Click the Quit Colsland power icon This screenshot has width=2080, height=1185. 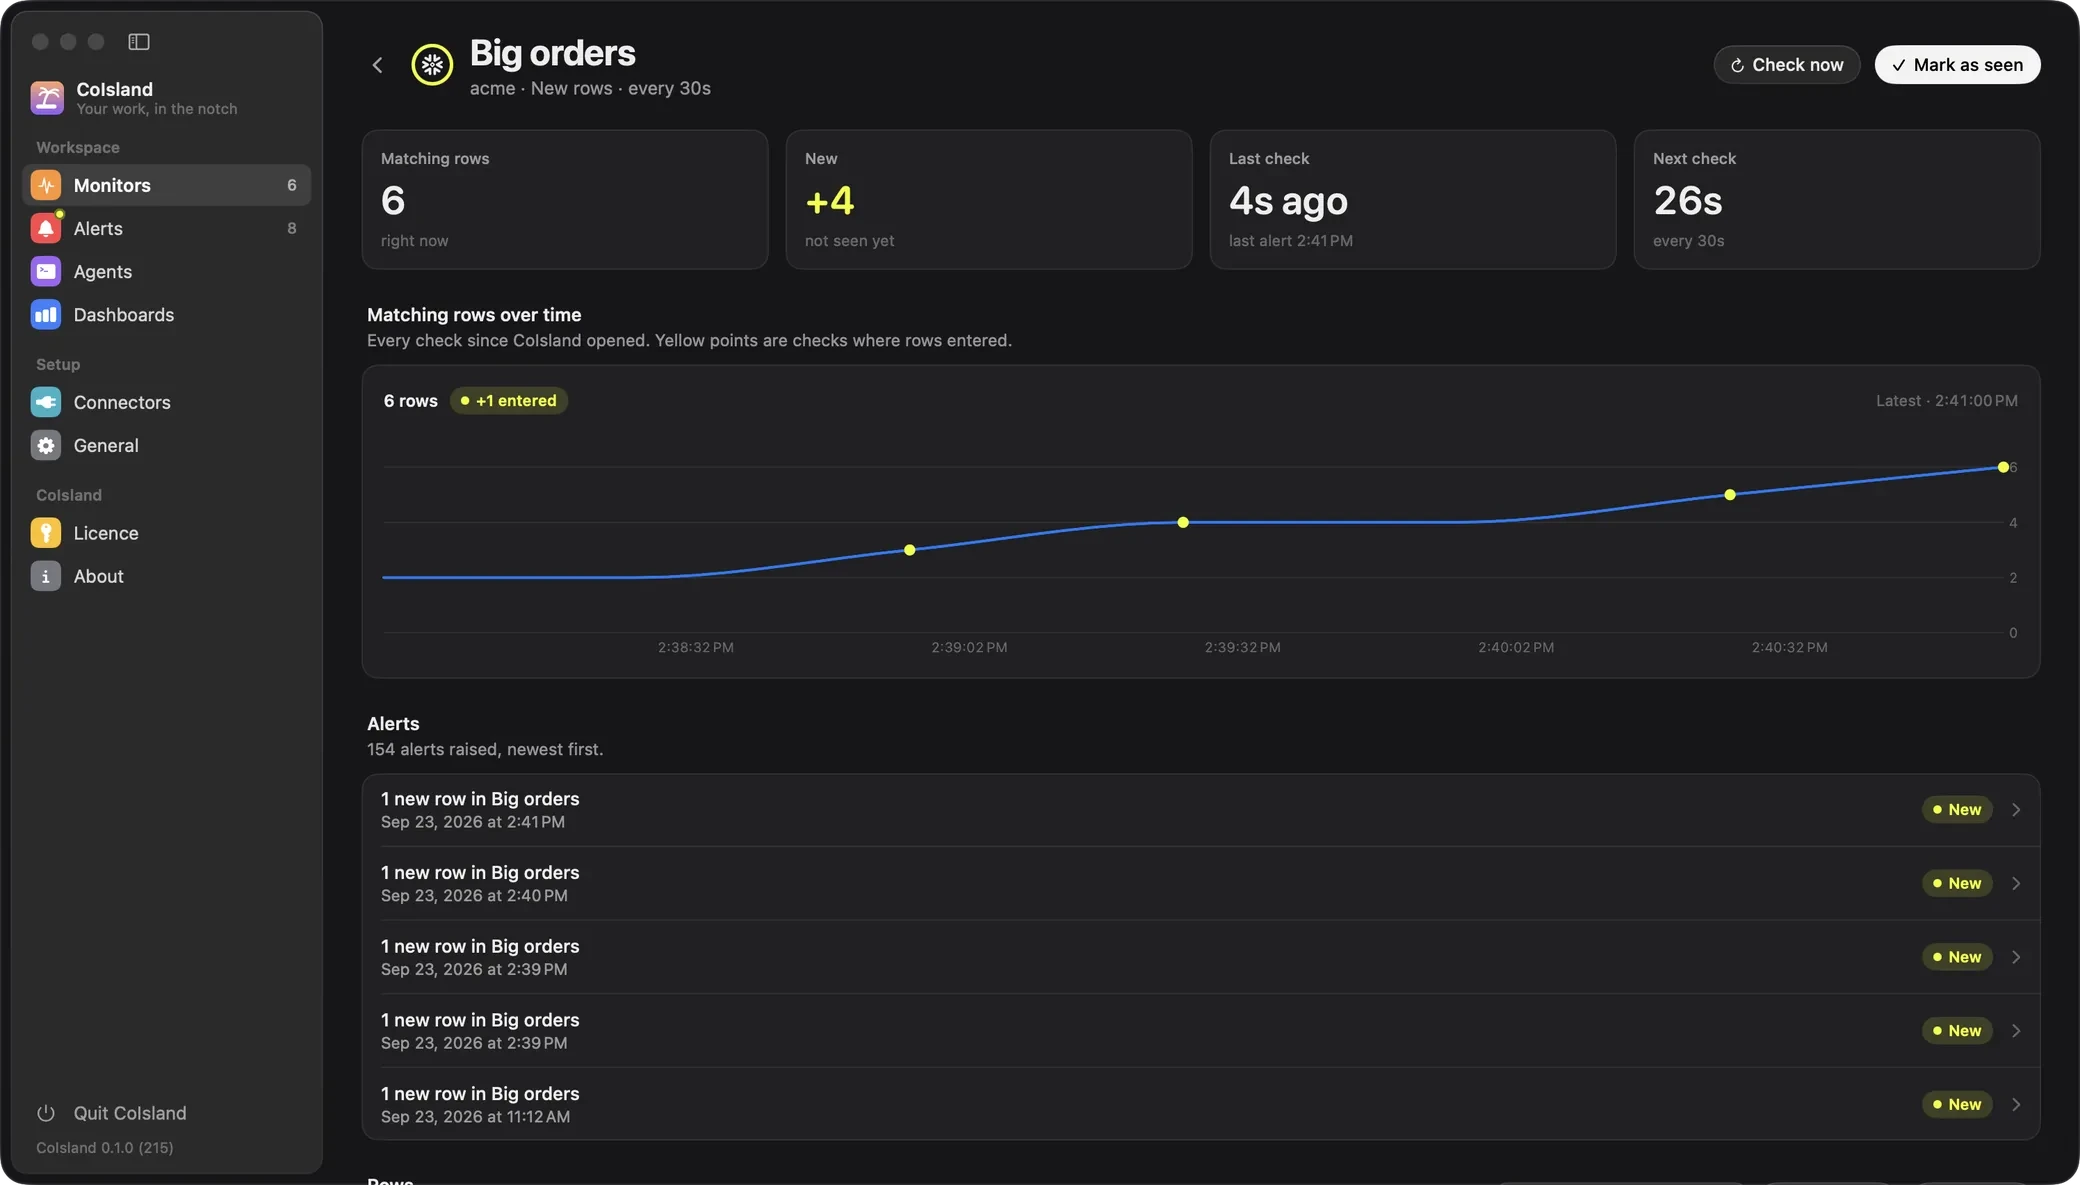pyautogui.click(x=46, y=1113)
